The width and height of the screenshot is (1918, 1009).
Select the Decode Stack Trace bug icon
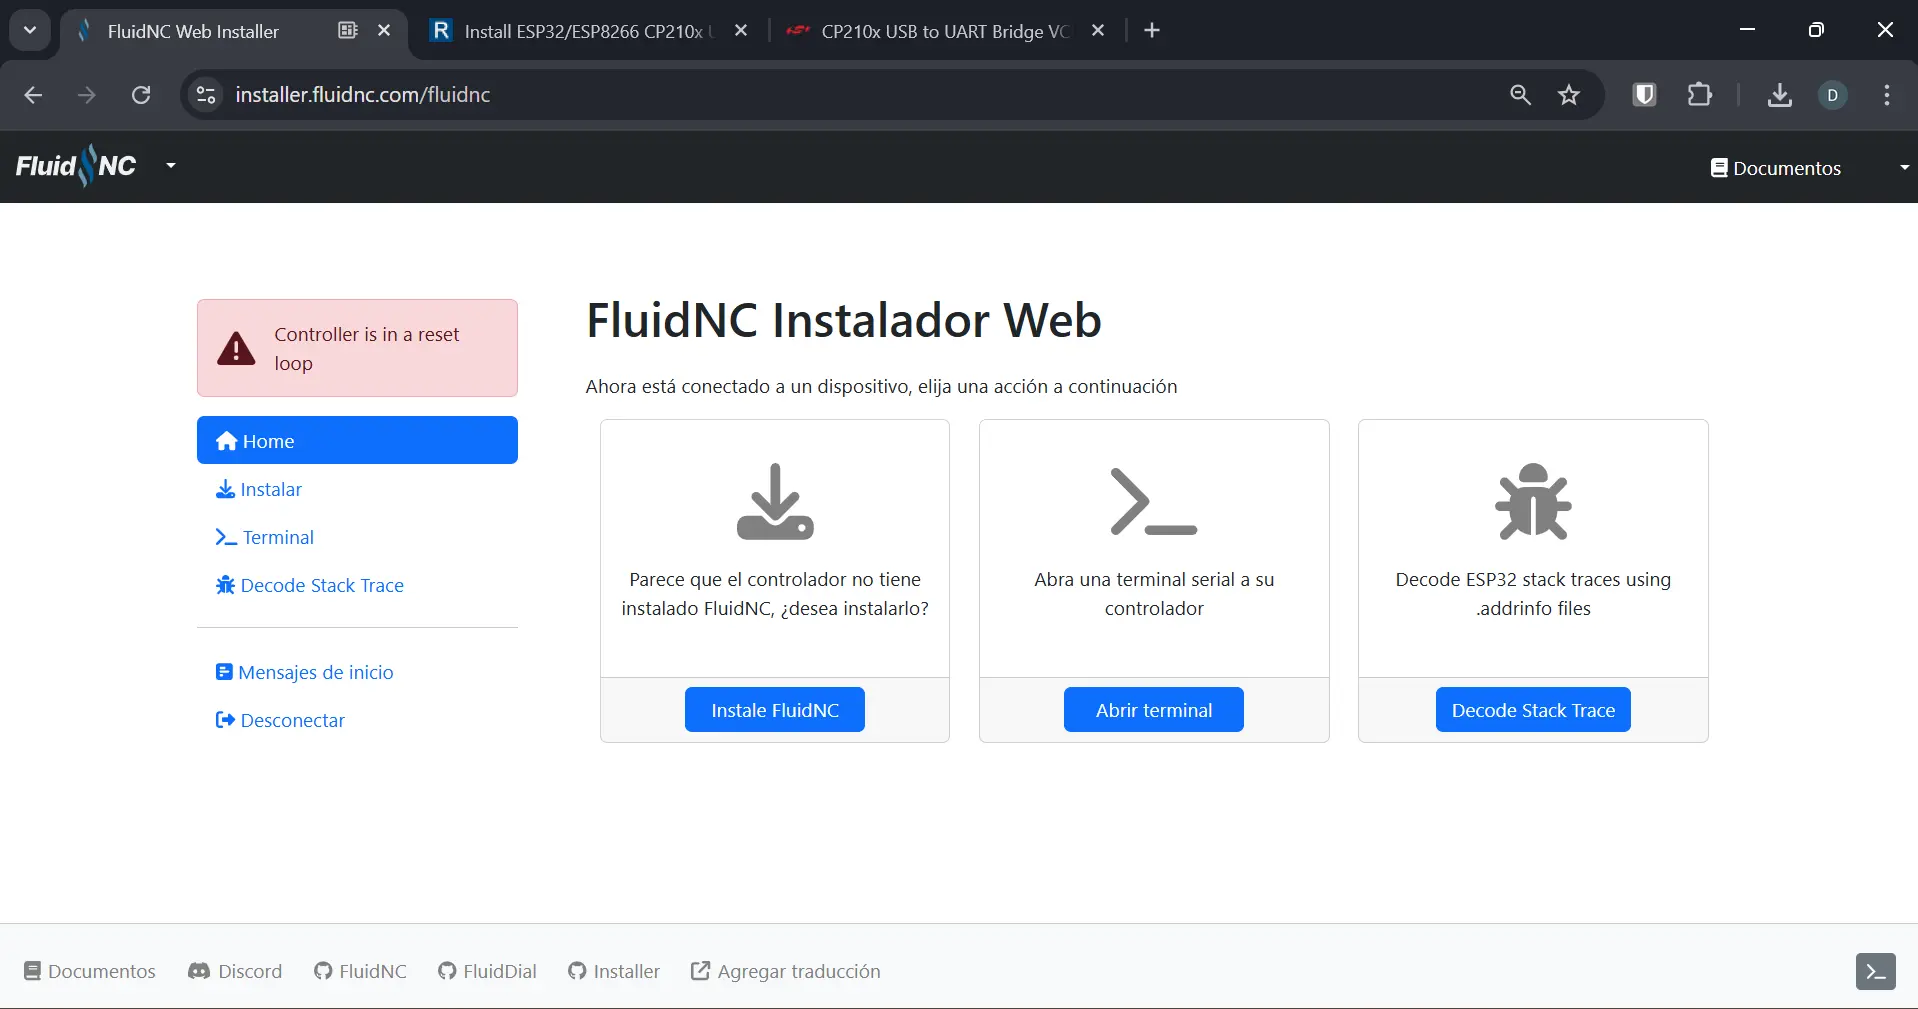coord(225,585)
